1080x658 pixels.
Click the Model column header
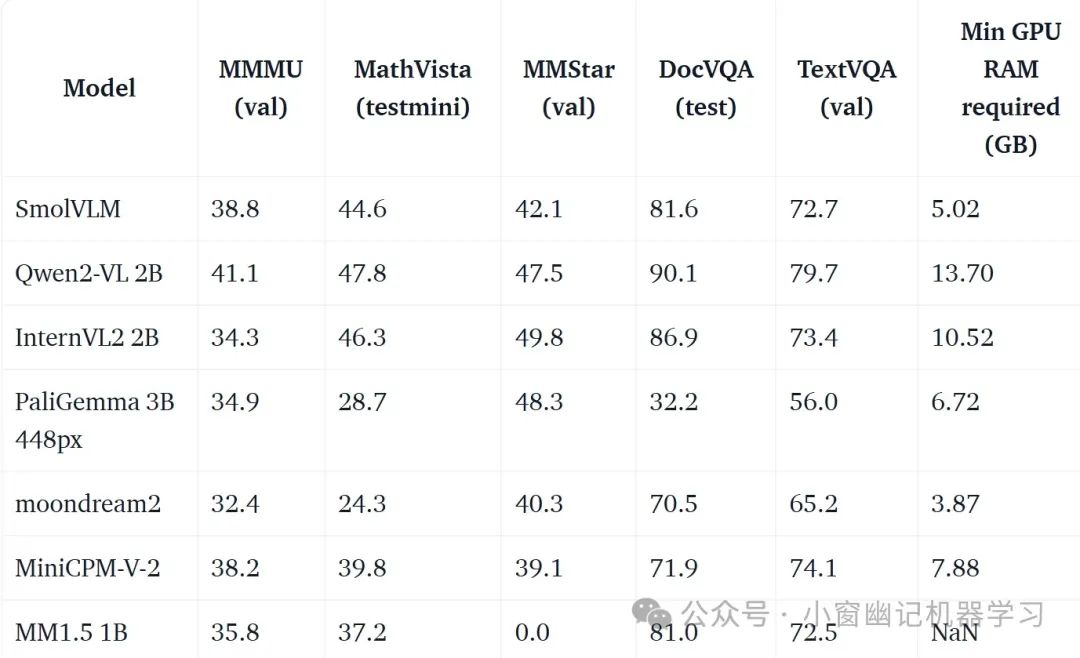coord(99,88)
